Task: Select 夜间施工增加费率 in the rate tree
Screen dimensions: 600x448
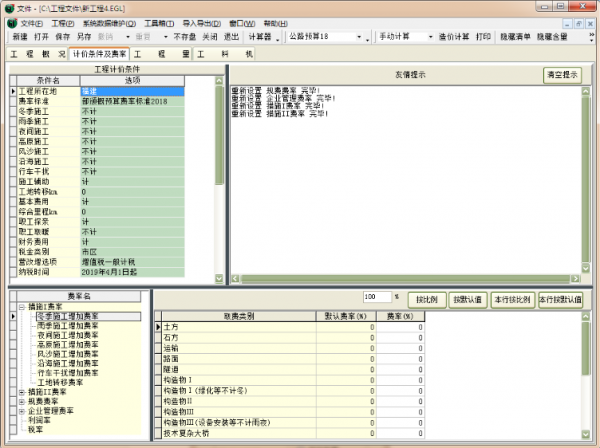Action: pos(68,336)
